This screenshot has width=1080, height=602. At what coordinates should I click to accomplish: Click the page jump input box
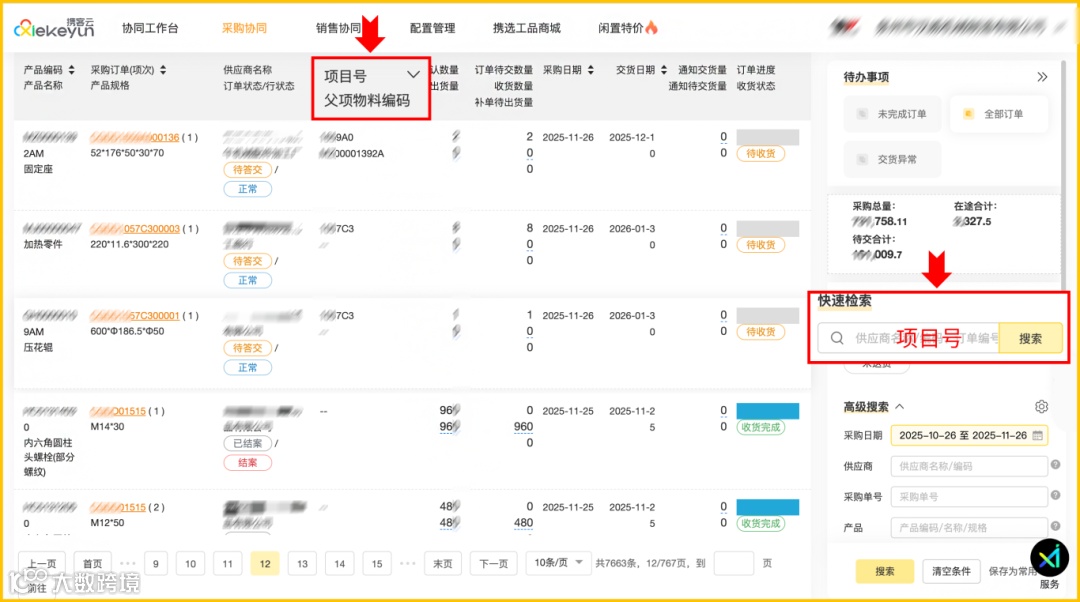coord(734,563)
